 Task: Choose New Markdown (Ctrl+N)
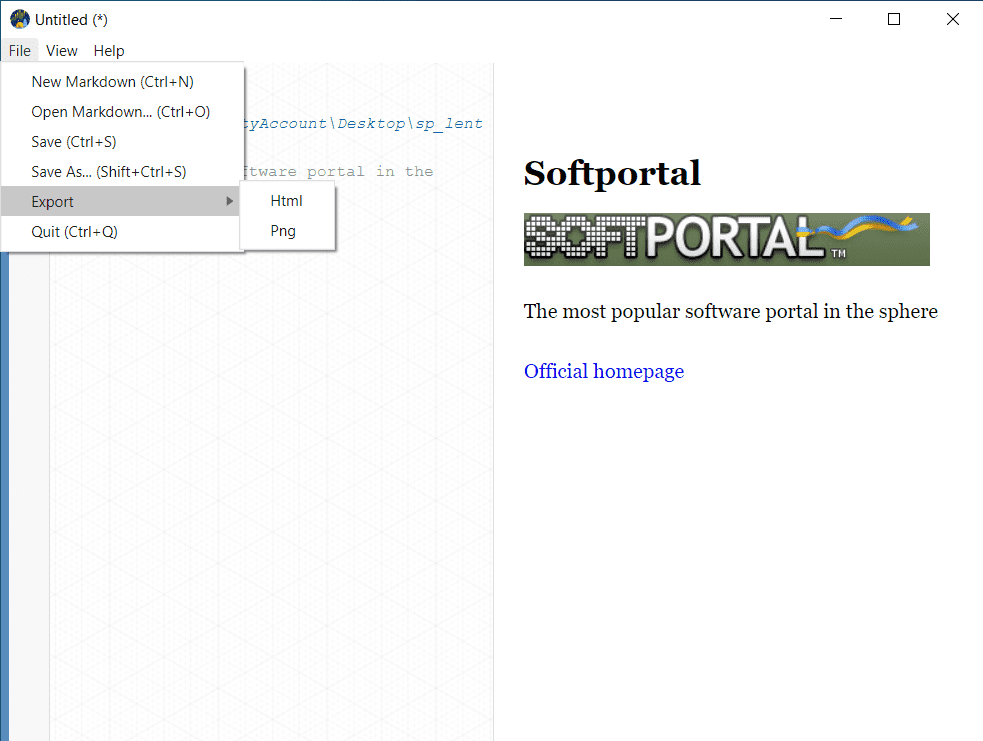click(x=122, y=81)
